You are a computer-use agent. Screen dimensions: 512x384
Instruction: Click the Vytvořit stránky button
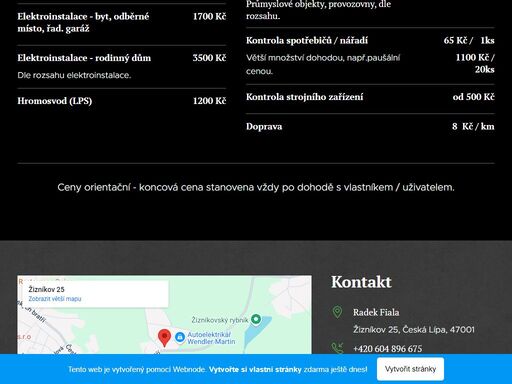tap(410, 369)
